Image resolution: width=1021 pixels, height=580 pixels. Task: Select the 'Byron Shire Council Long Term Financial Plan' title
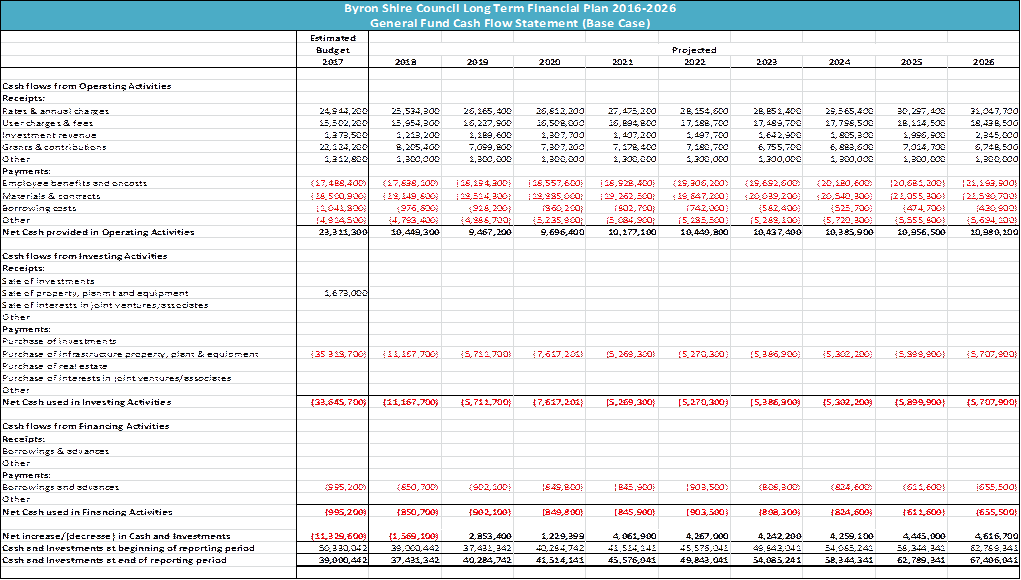pyautogui.click(x=510, y=8)
